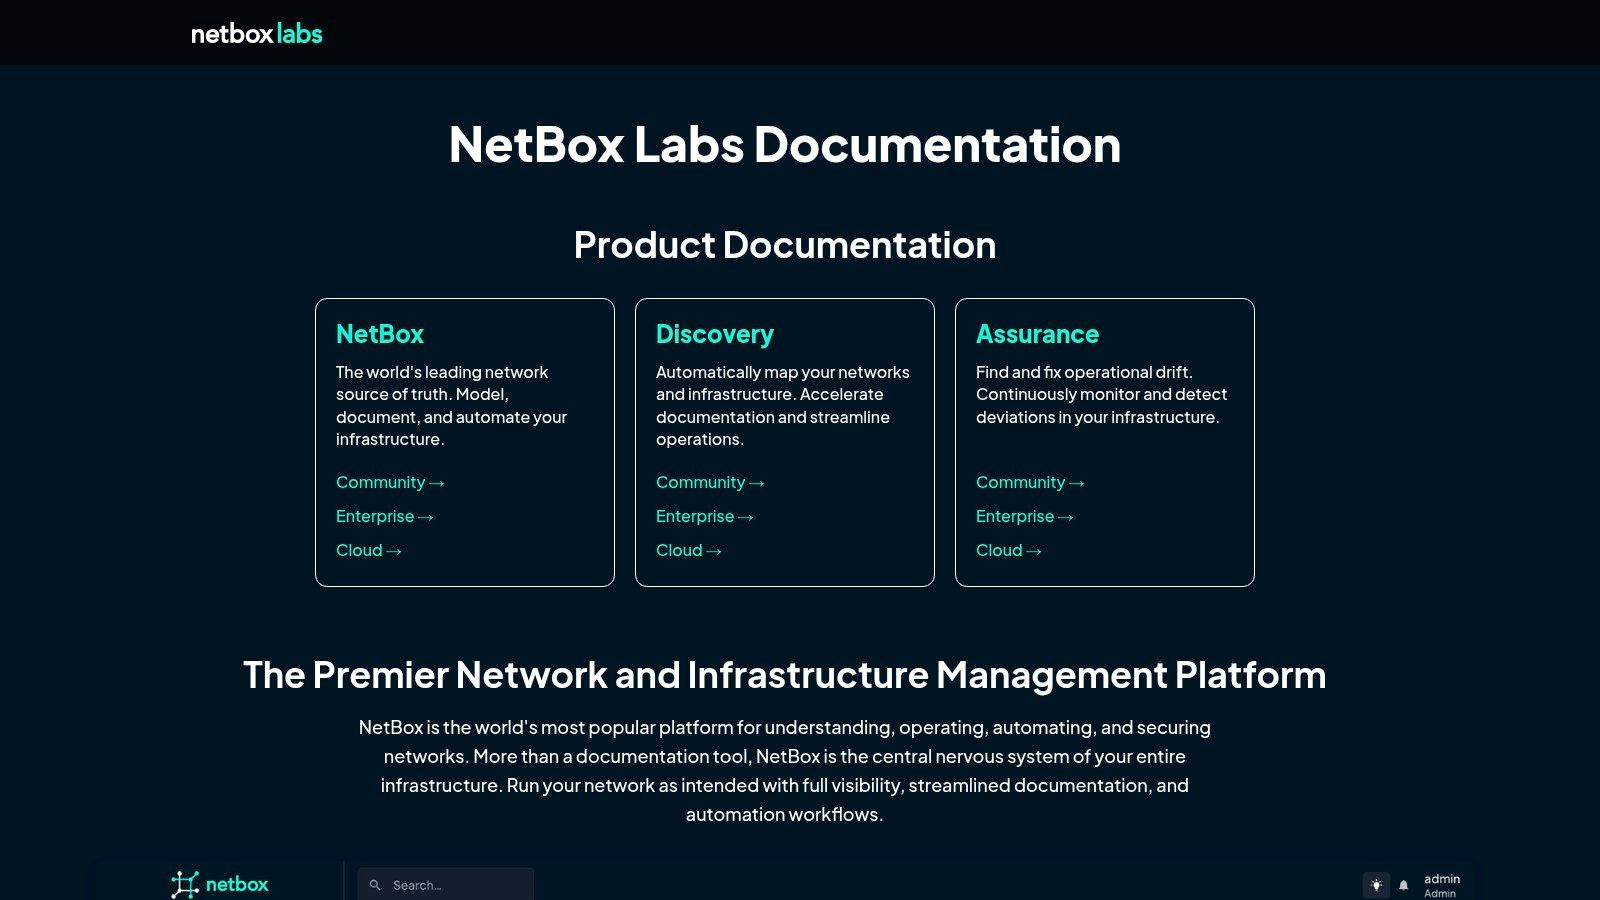Click the Discovery card heading

[x=715, y=334]
